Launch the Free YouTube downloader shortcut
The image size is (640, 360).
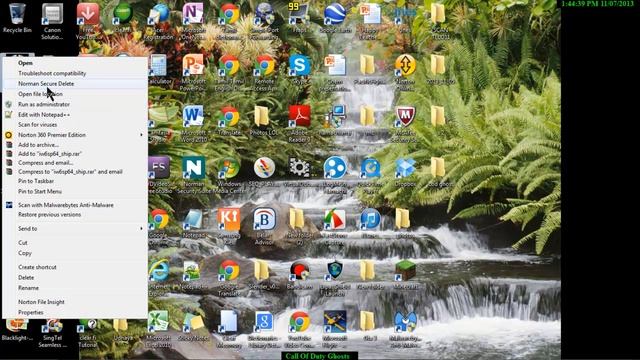coord(87,20)
